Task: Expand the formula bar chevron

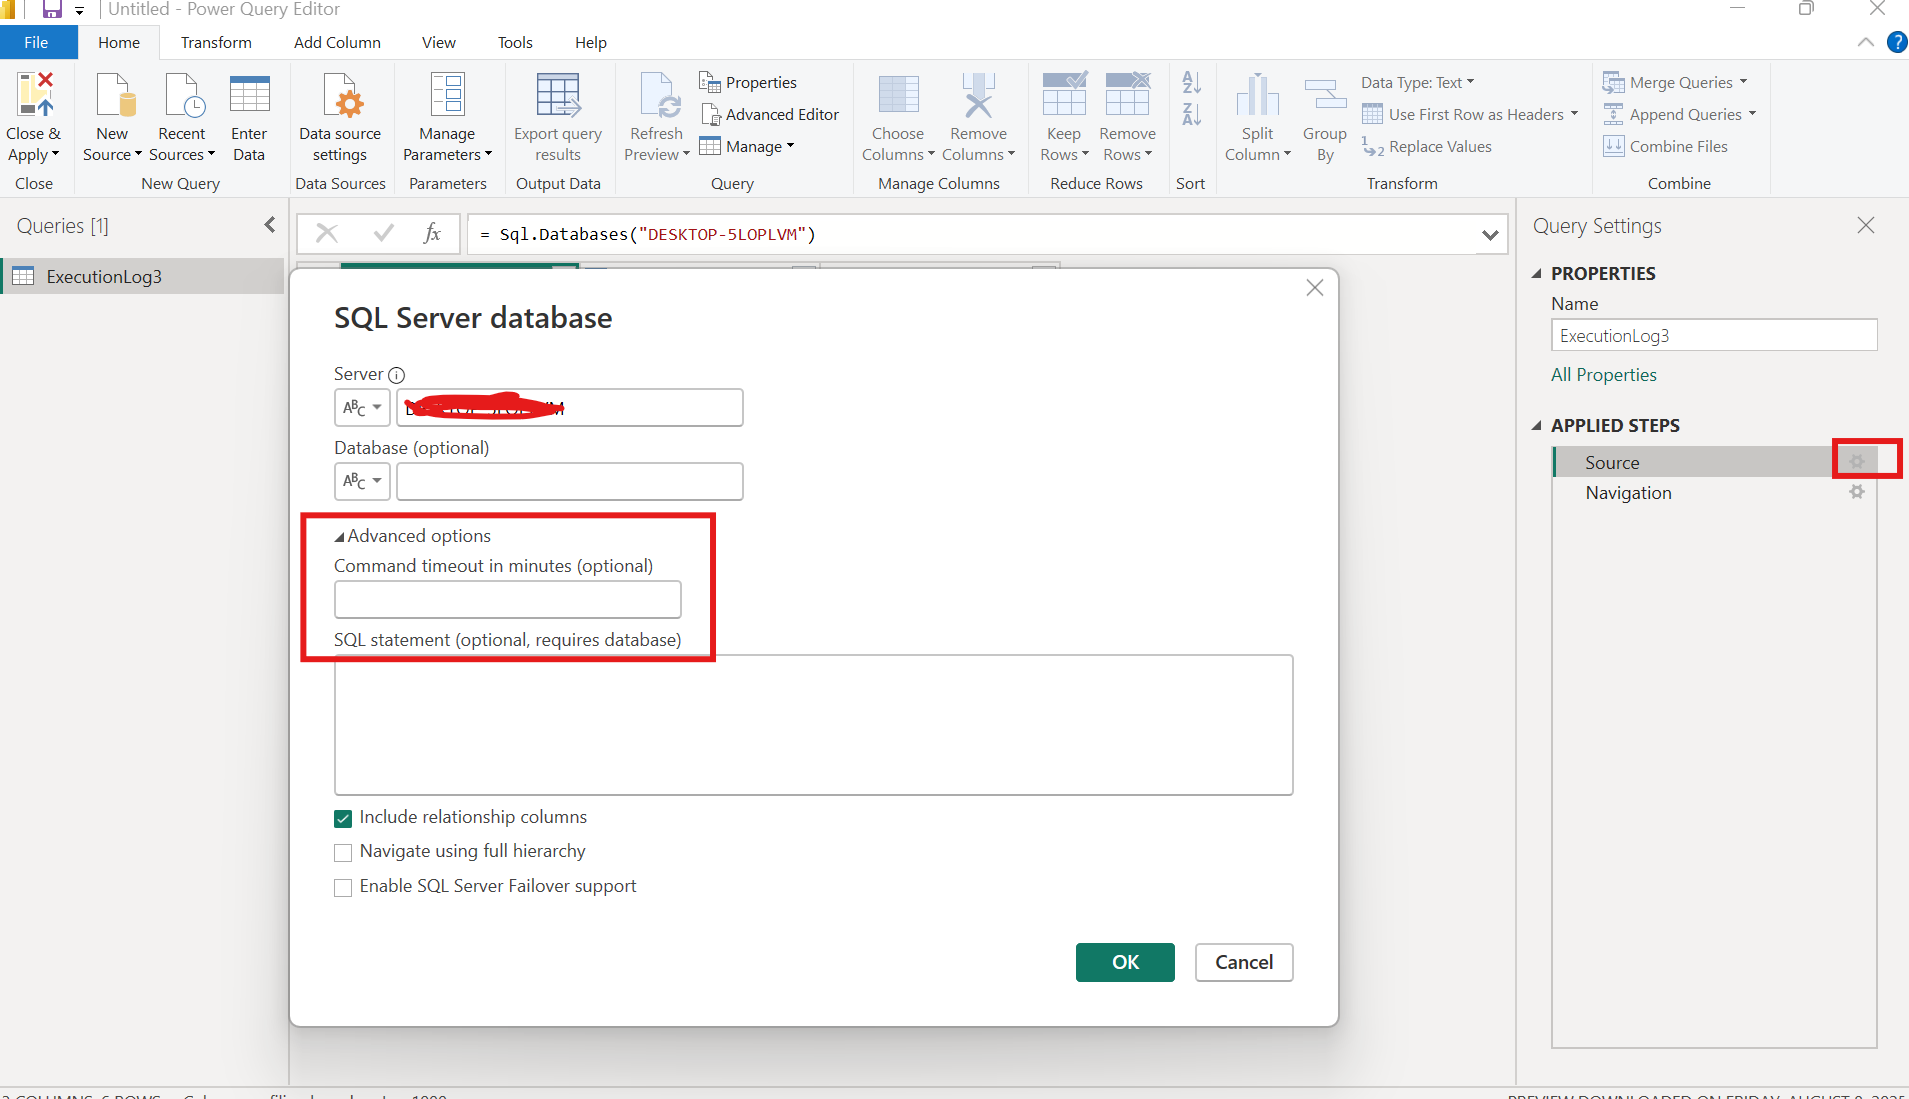Action: pyautogui.click(x=1490, y=235)
